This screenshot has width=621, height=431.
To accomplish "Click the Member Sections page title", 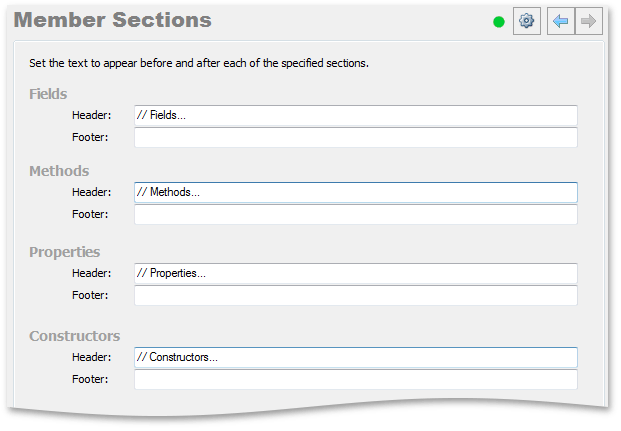I will pos(112,20).
